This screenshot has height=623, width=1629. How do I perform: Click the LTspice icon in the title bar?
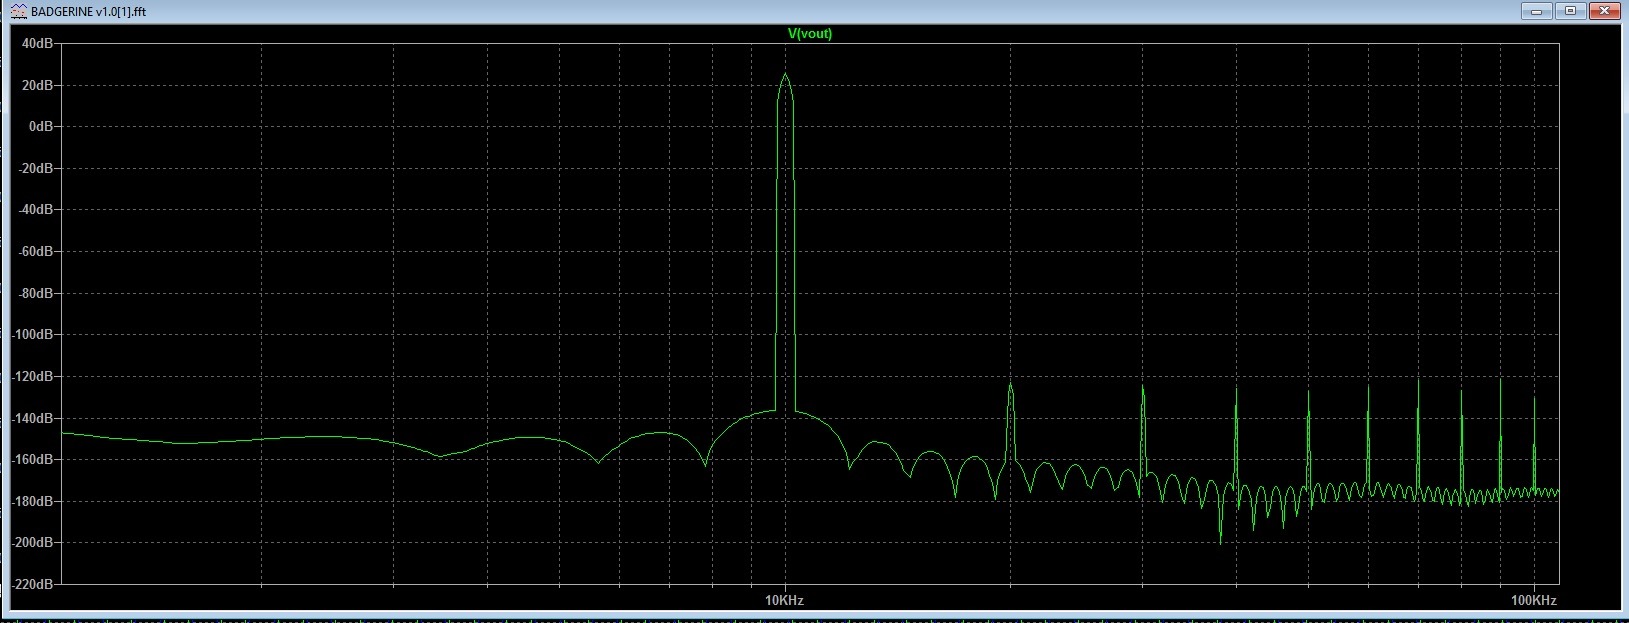click(x=19, y=11)
